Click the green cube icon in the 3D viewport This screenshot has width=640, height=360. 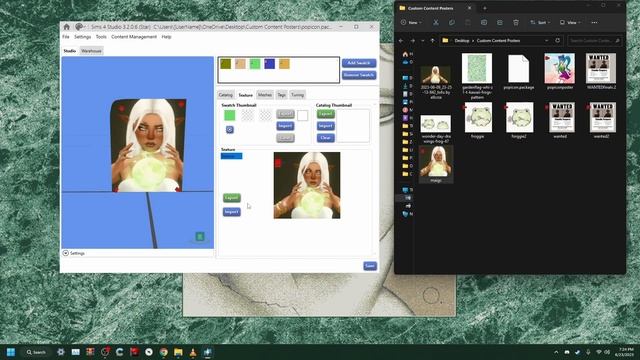200,236
